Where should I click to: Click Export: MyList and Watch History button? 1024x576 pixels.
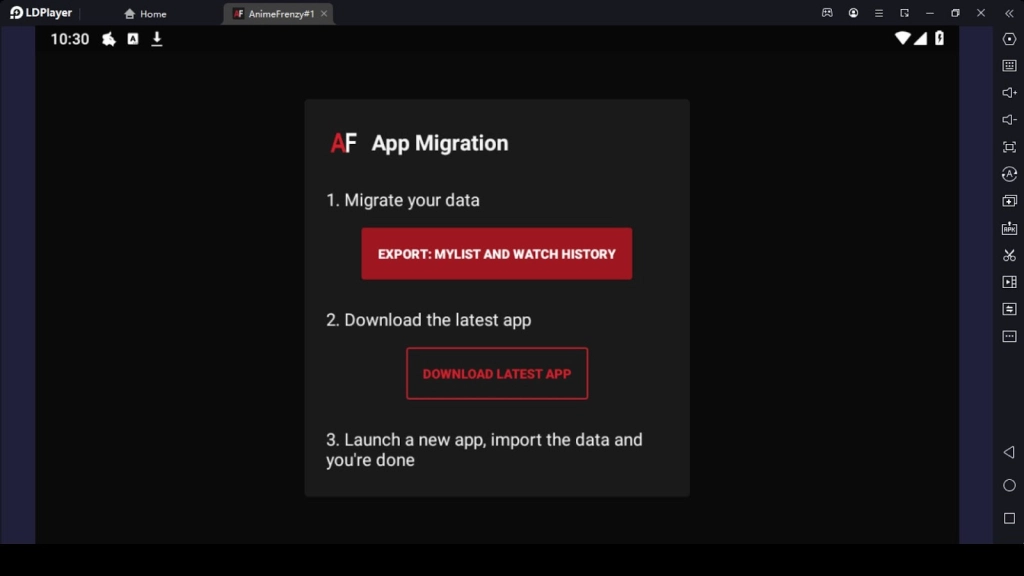(496, 253)
